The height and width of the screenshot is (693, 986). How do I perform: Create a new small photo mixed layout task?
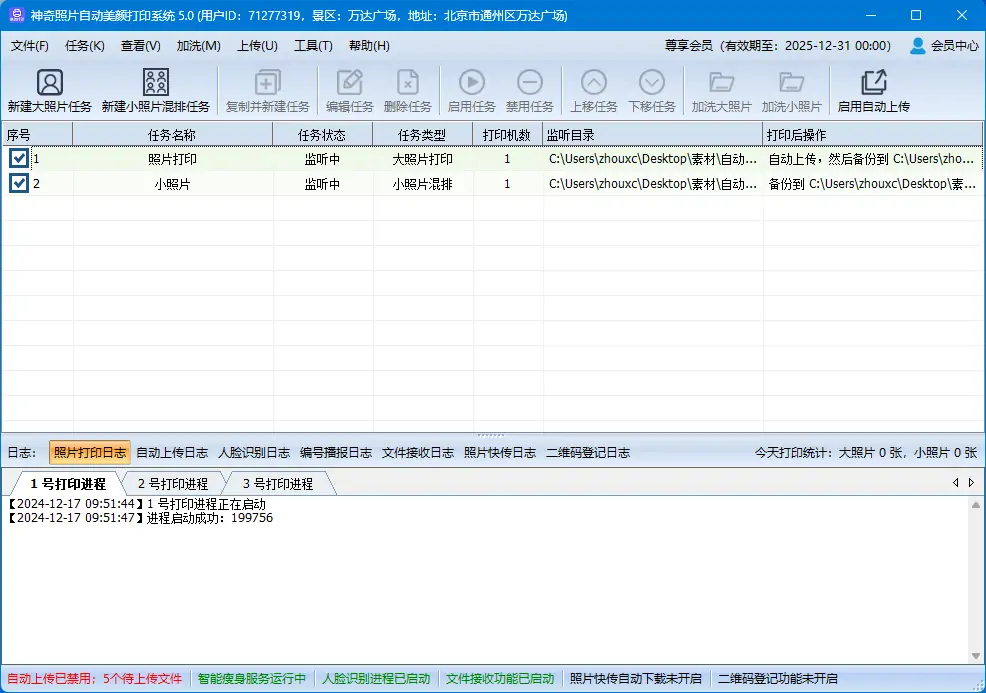tap(155, 83)
